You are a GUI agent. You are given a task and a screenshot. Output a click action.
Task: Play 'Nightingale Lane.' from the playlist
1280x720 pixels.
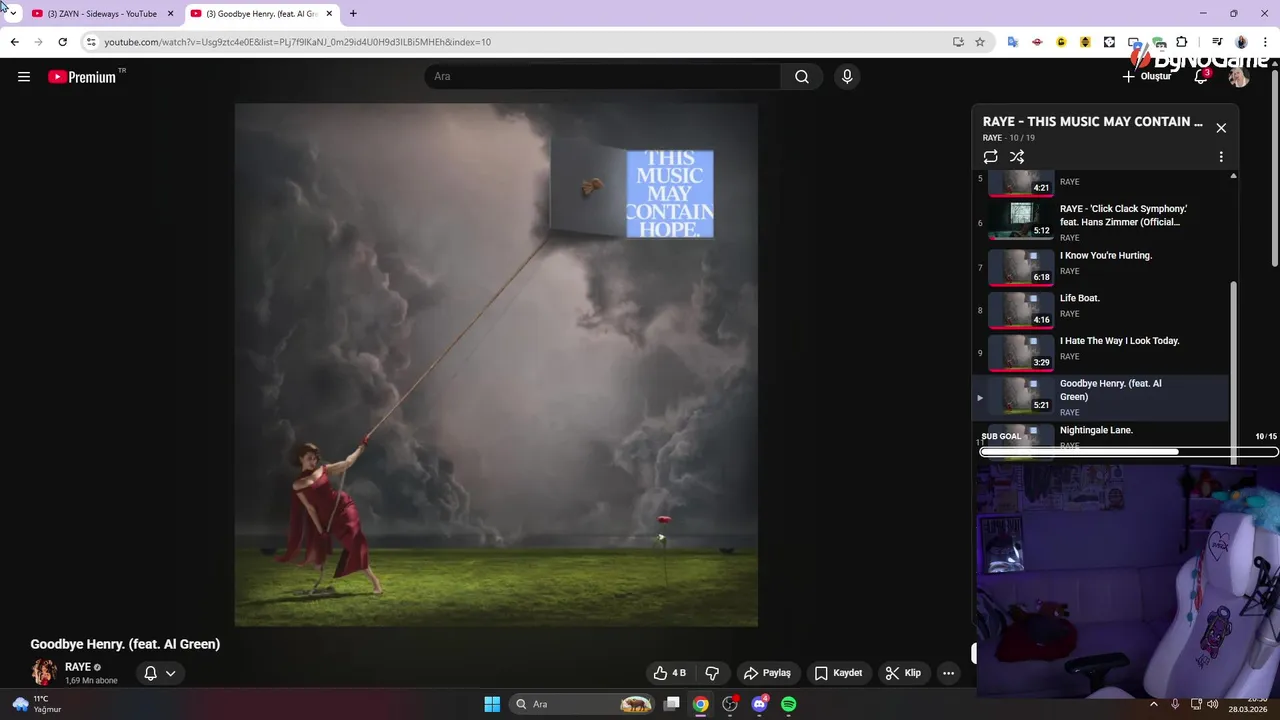(1096, 430)
